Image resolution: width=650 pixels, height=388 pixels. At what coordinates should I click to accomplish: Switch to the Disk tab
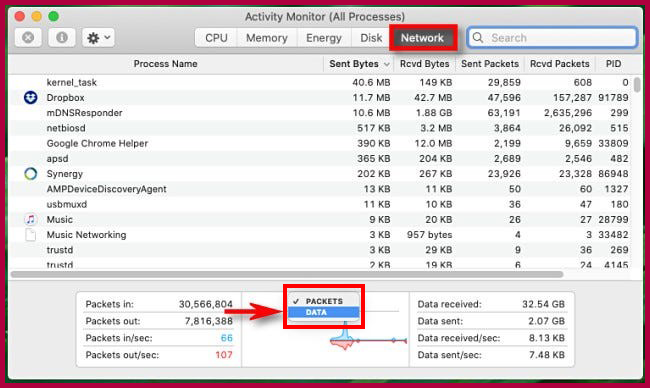371,38
